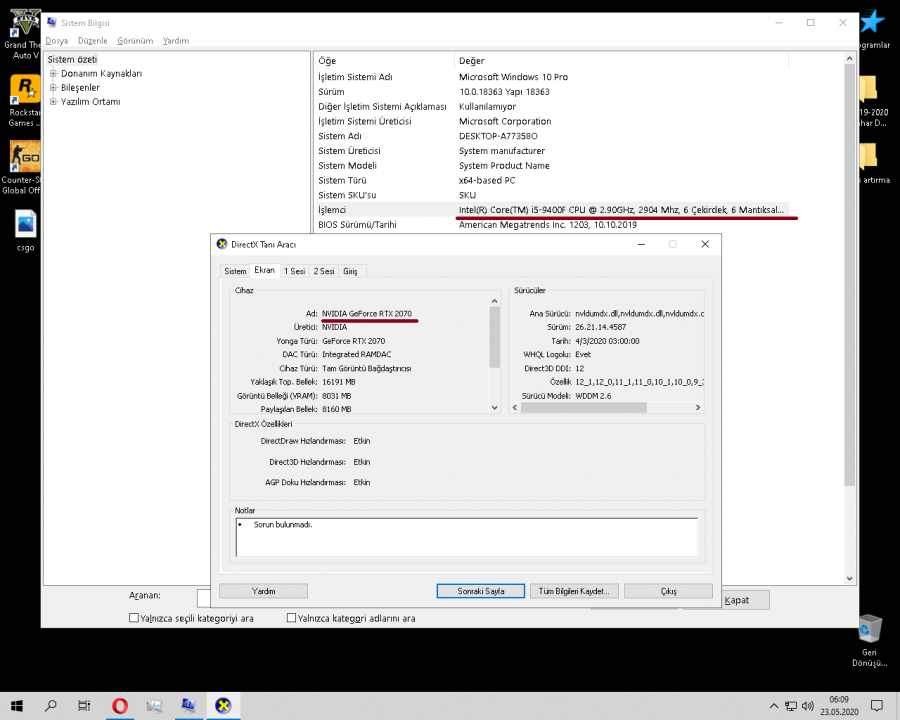The image size is (900, 720).
Task: Tick 'Yalnızca kategori adlarını ara' checkbox
Action: pos(292,618)
